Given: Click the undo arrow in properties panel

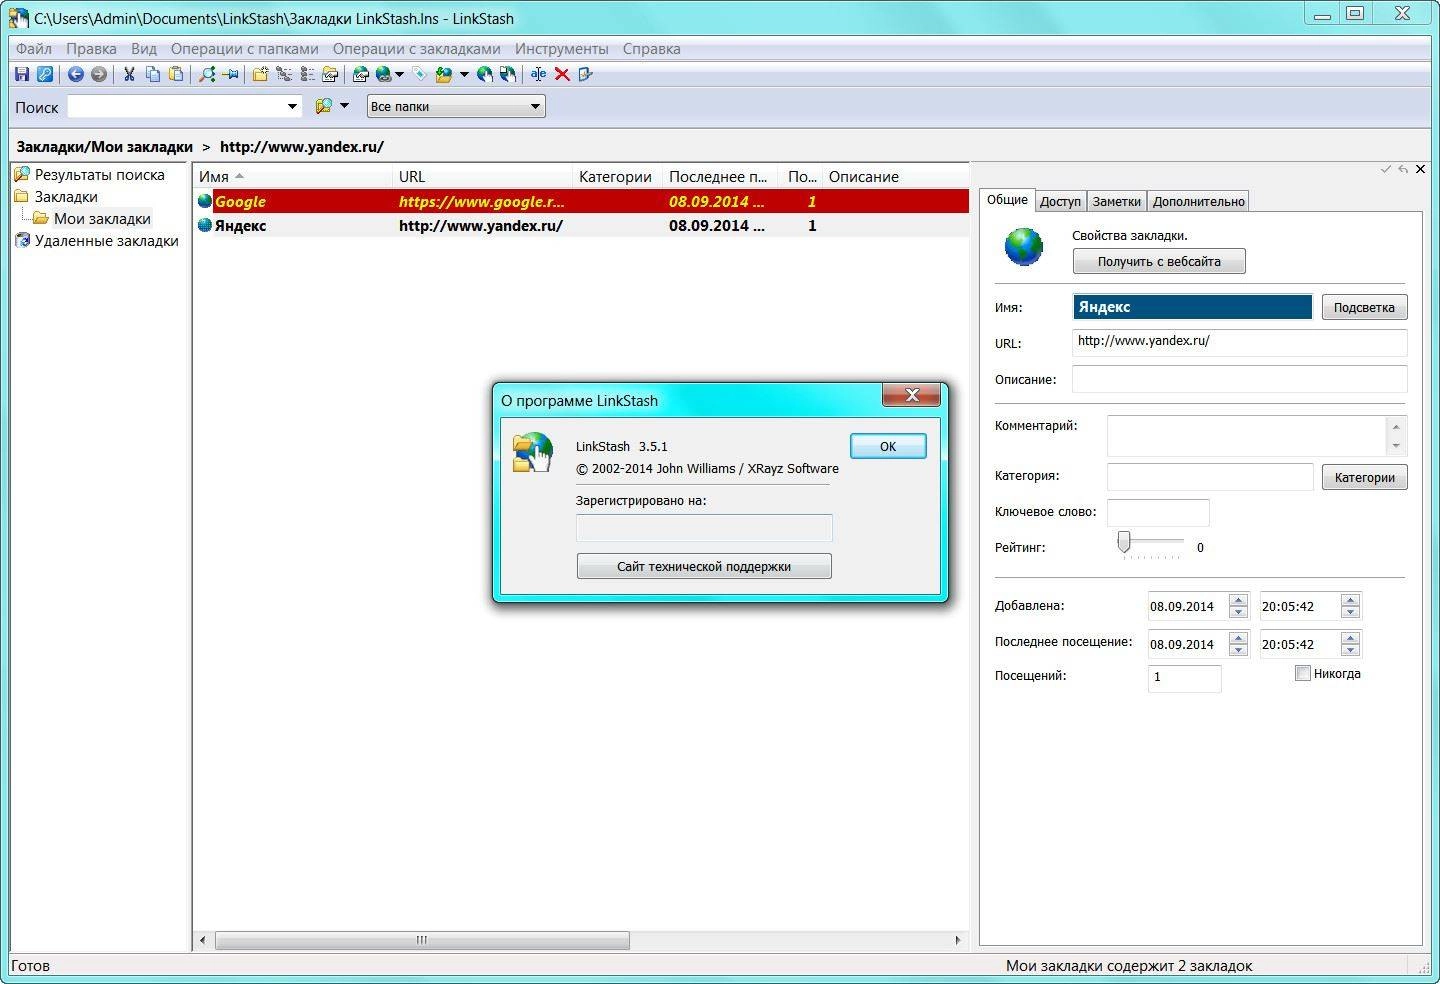Looking at the screenshot, I should coord(1403,169).
